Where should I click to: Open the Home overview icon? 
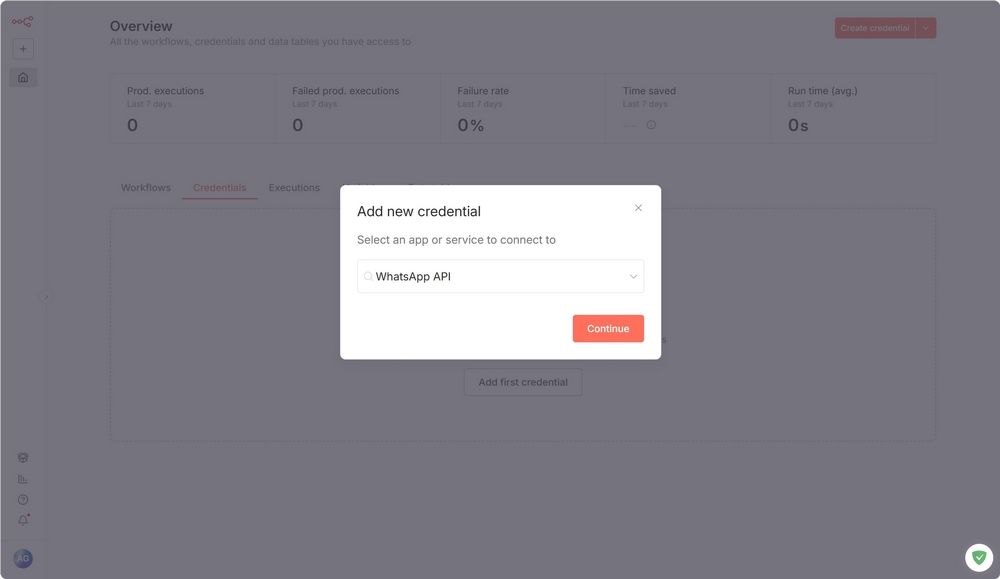point(23,77)
